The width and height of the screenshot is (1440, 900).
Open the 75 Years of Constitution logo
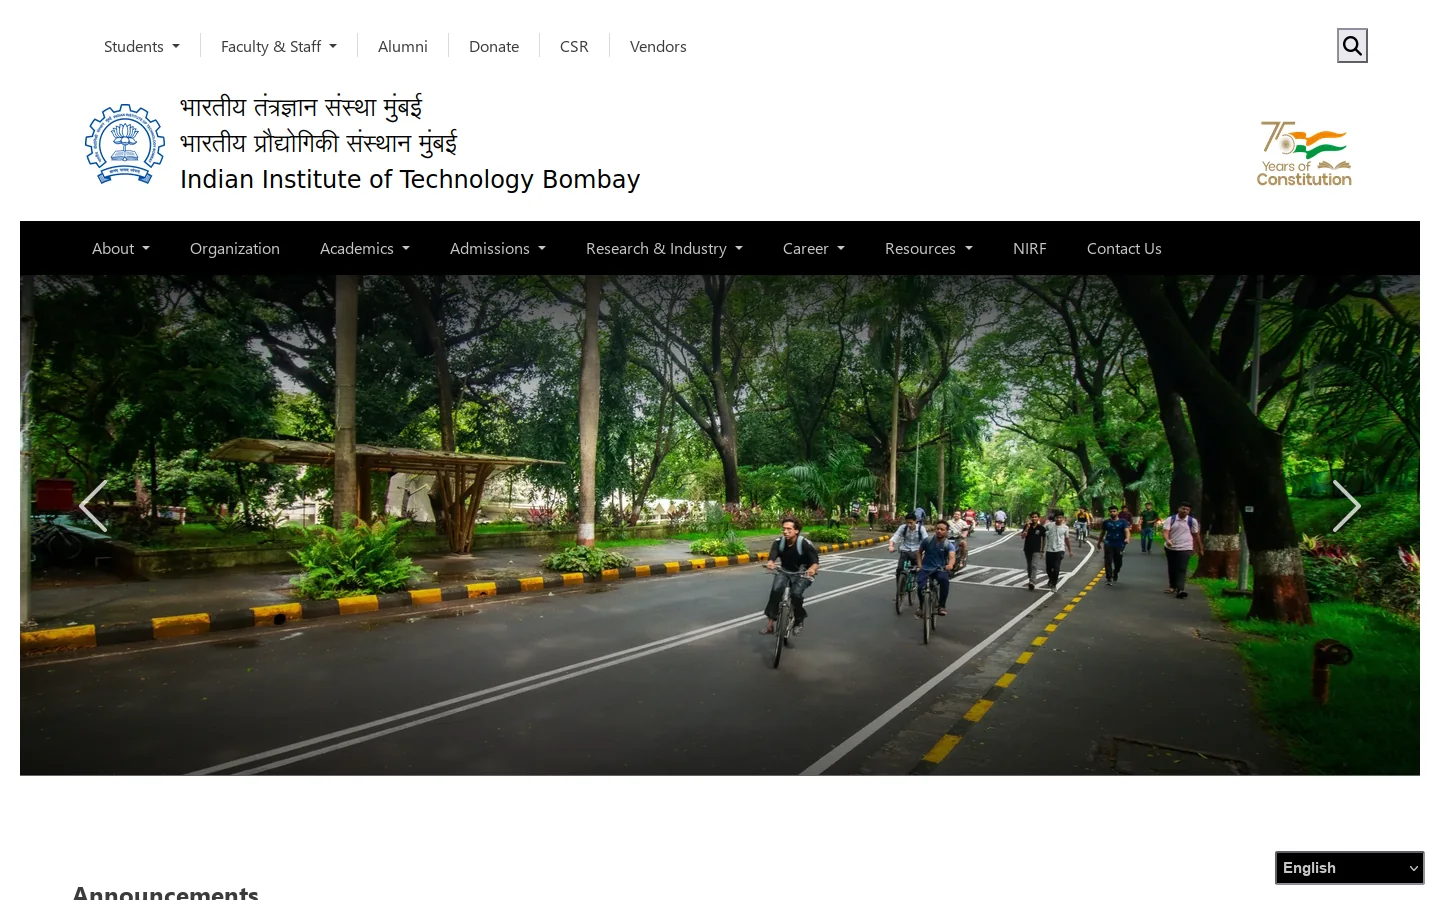click(x=1304, y=153)
